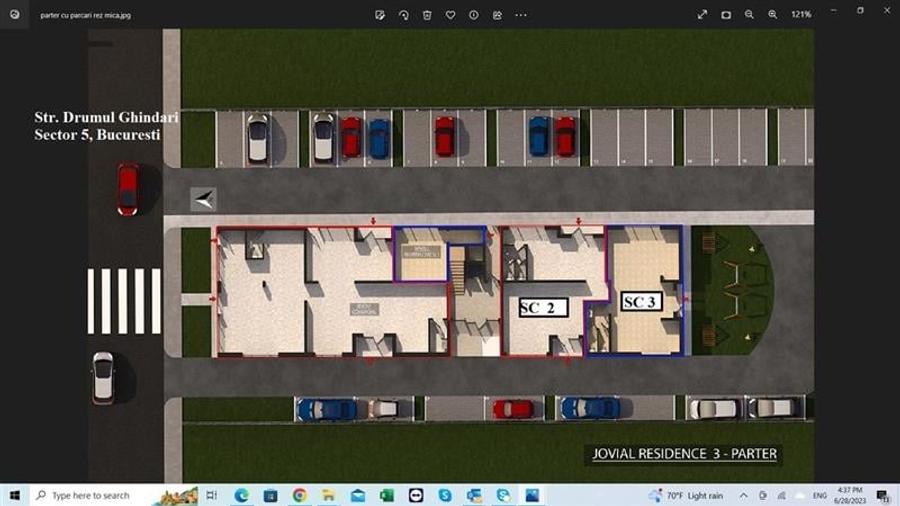This screenshot has height=506, width=900.
Task: Minimize the Photos window
Action: (833, 10)
